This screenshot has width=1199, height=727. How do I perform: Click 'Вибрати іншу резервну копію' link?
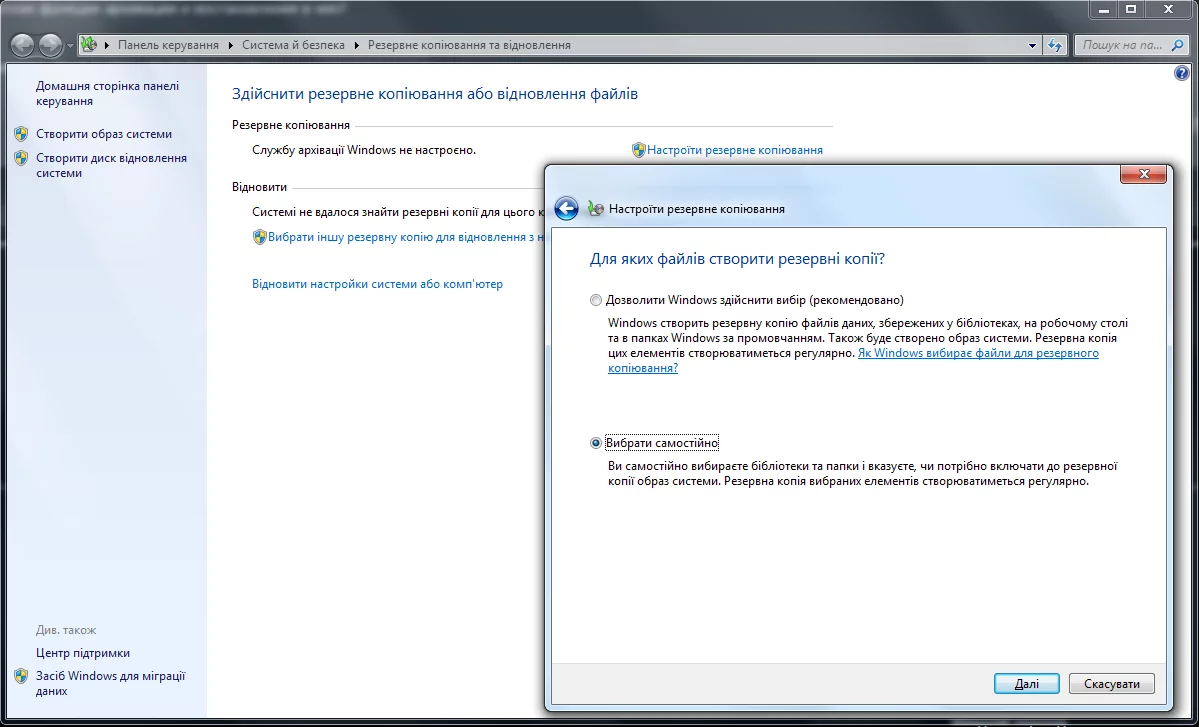[405, 237]
